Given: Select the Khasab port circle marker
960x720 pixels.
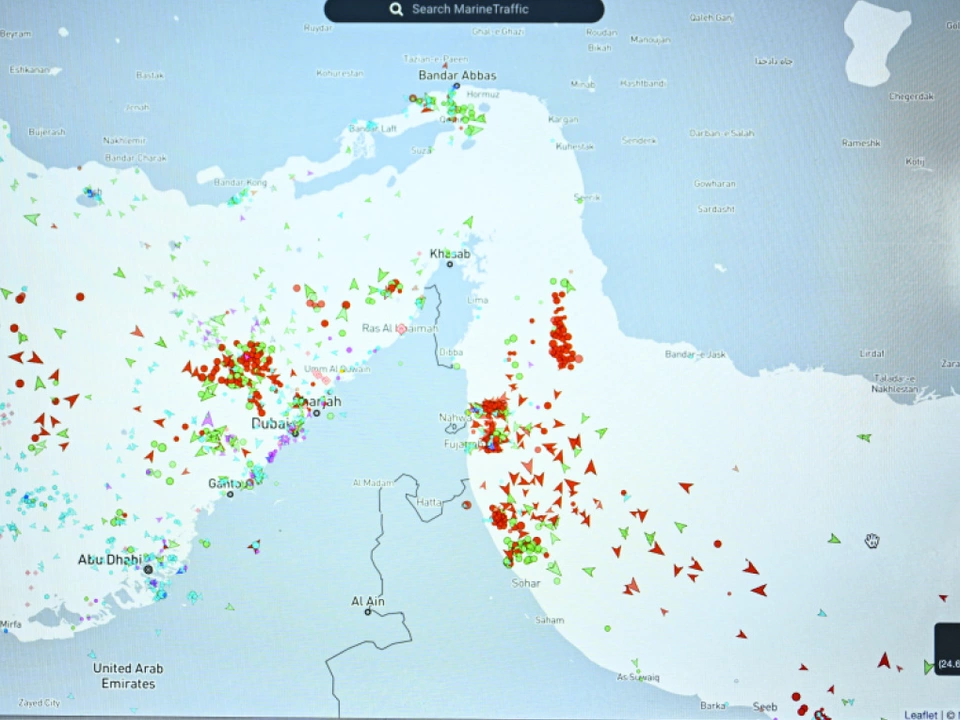Looking at the screenshot, I should 450,264.
